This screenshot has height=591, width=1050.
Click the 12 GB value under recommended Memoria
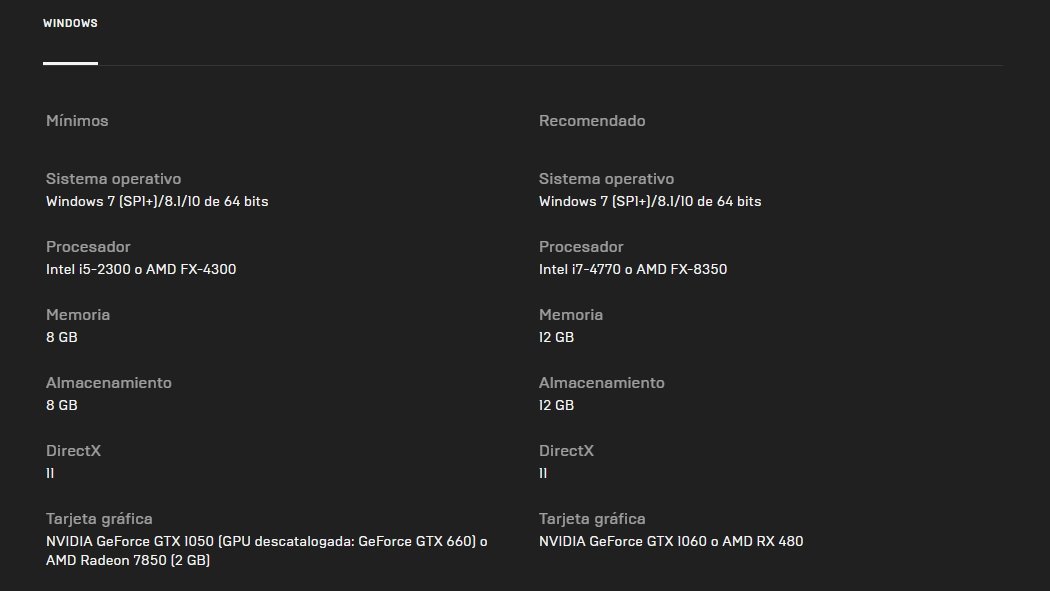(x=556, y=337)
